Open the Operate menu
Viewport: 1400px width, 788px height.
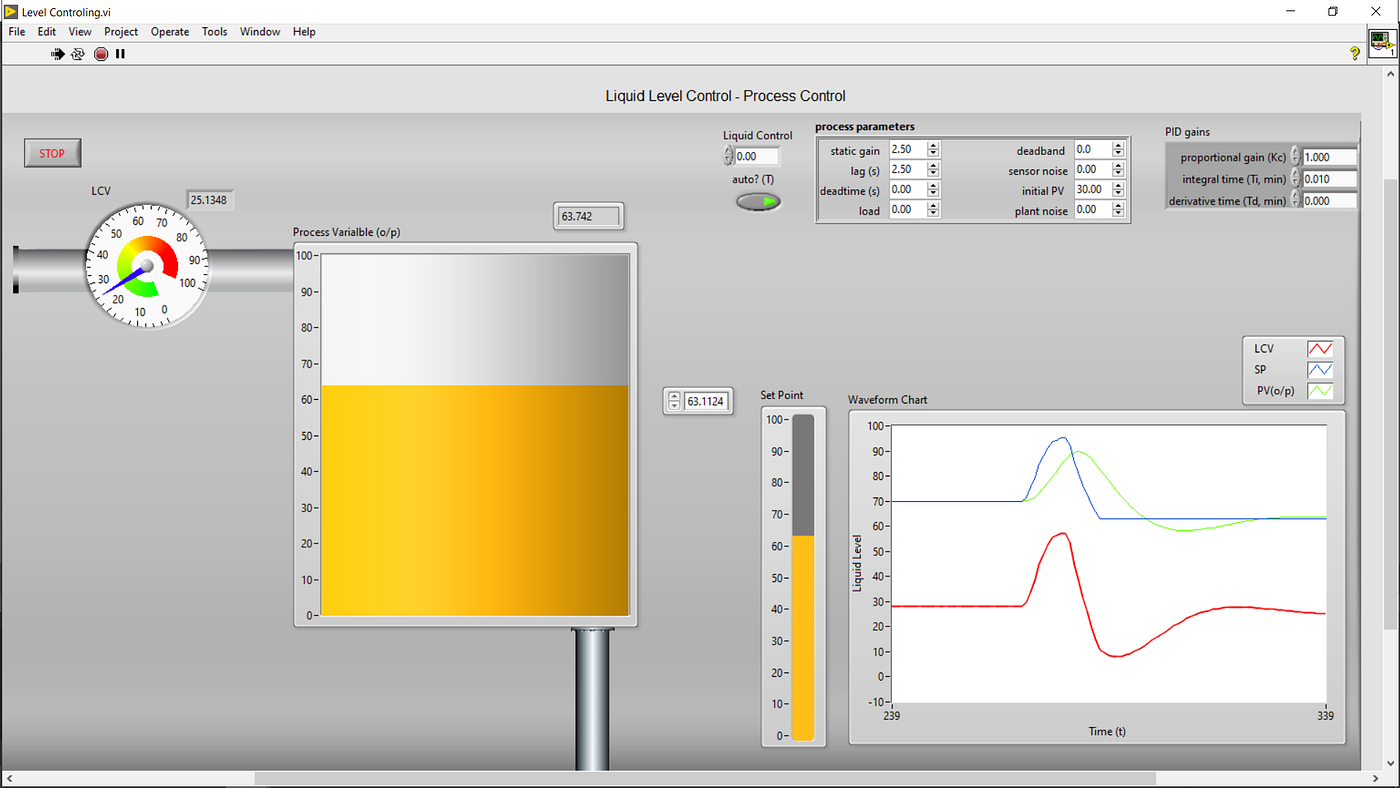(170, 31)
